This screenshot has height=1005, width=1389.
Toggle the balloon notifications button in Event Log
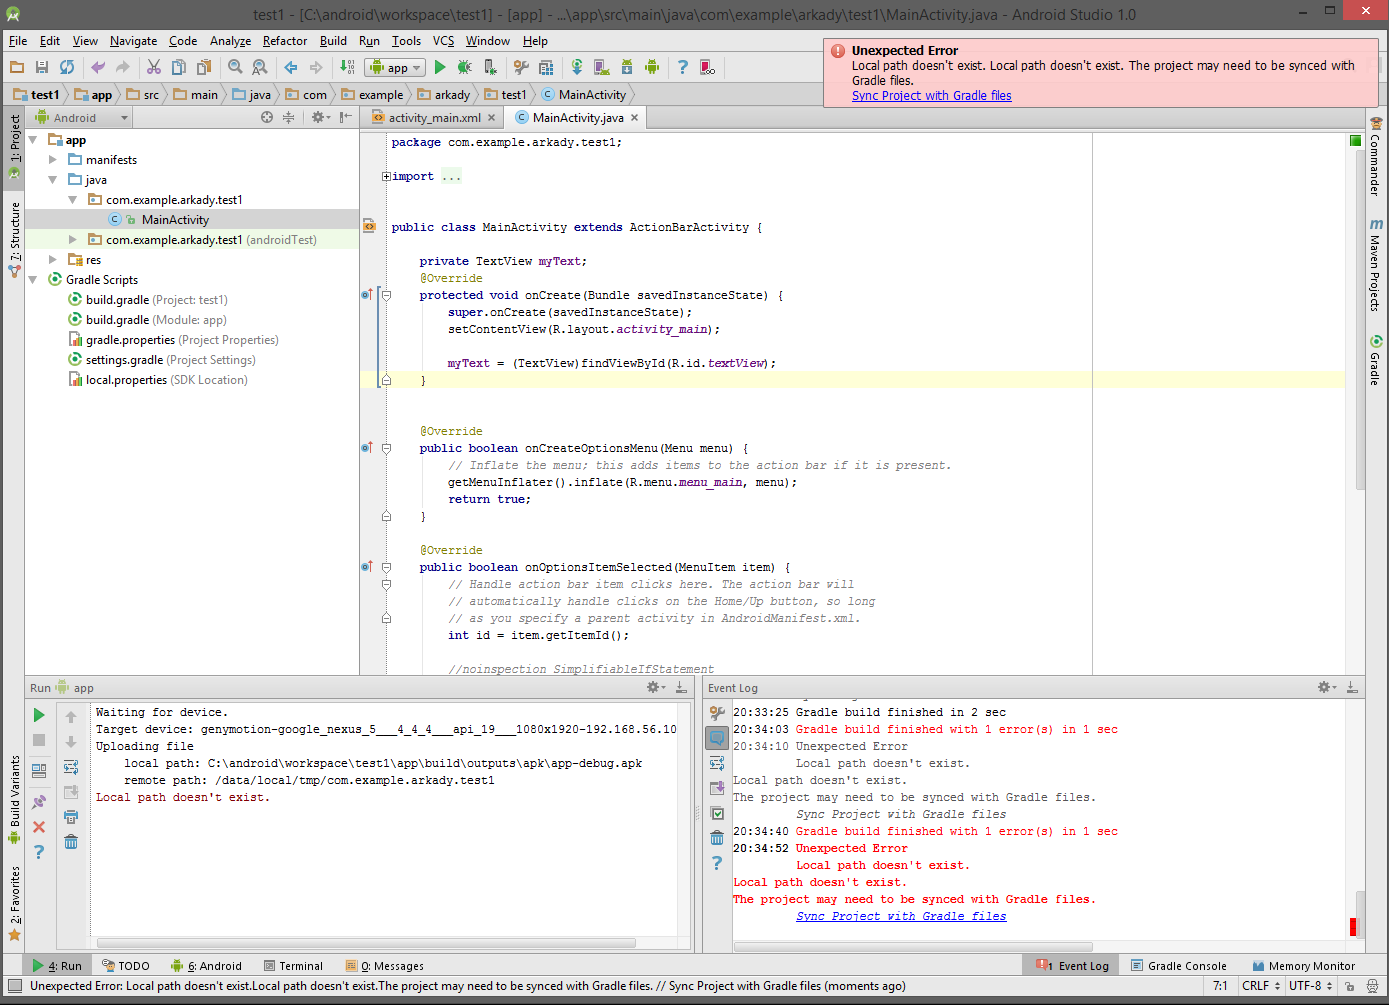(717, 738)
